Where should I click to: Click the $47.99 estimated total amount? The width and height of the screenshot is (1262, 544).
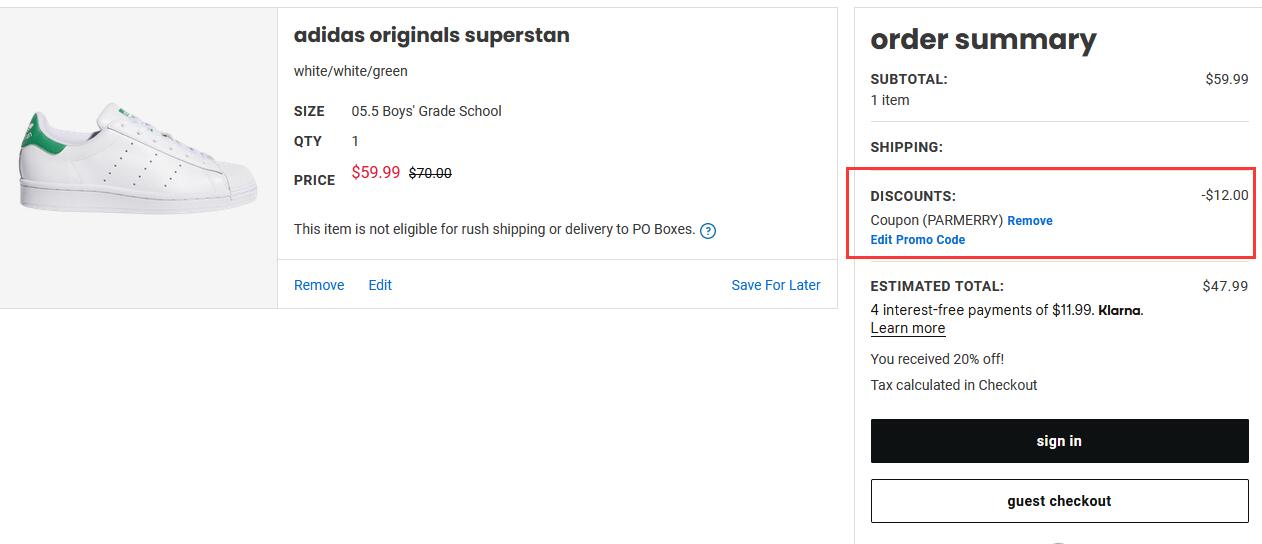coord(1225,286)
